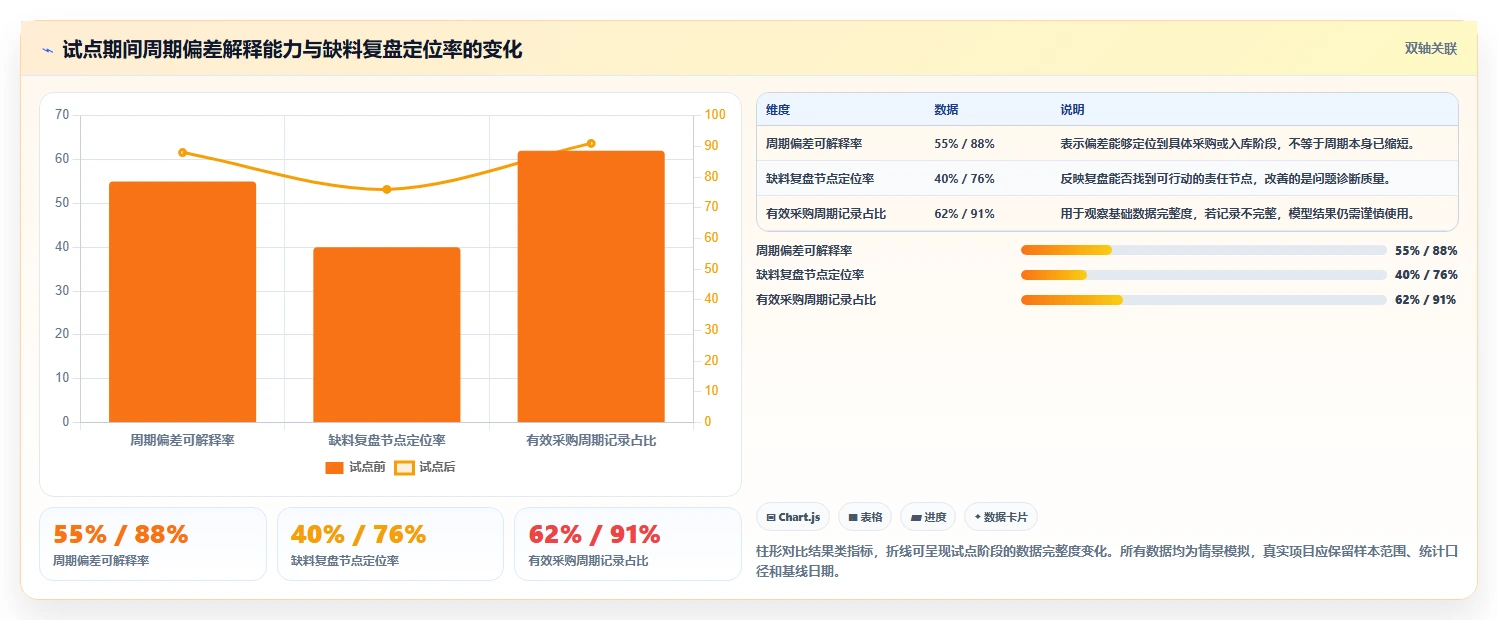Click the line point above 缺料复盘节点定位率 bar
This screenshot has height=620, width=1498.
387,189
